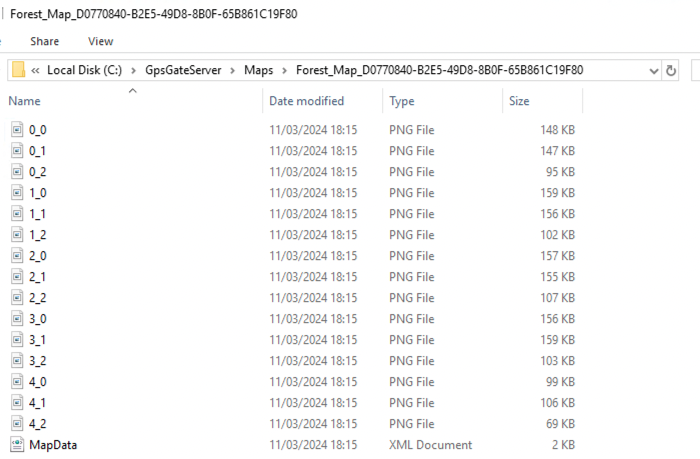This screenshot has width=700, height=459.
Task: Click the PNG icon of file 3_2
Action: click(x=17, y=361)
